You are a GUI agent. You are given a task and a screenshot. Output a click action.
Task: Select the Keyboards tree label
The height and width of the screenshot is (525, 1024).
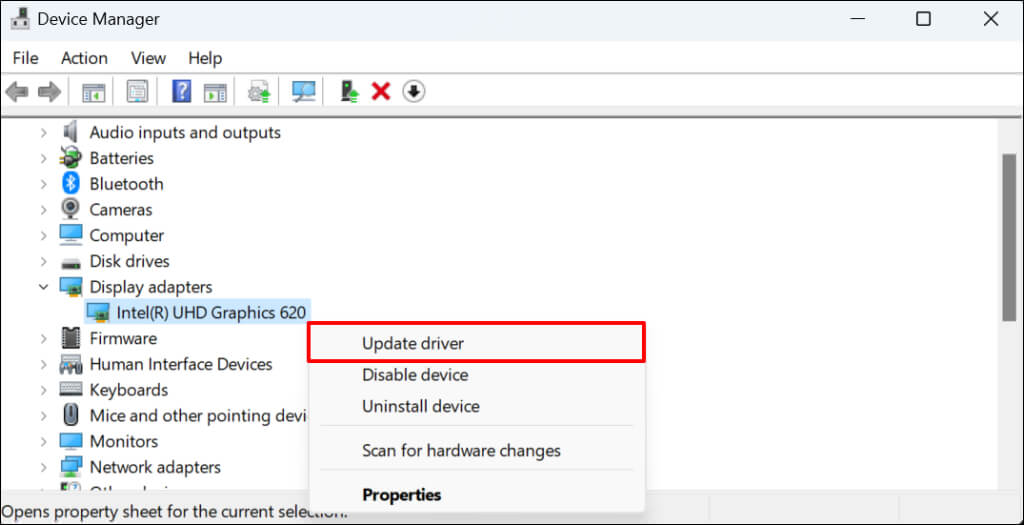(129, 390)
